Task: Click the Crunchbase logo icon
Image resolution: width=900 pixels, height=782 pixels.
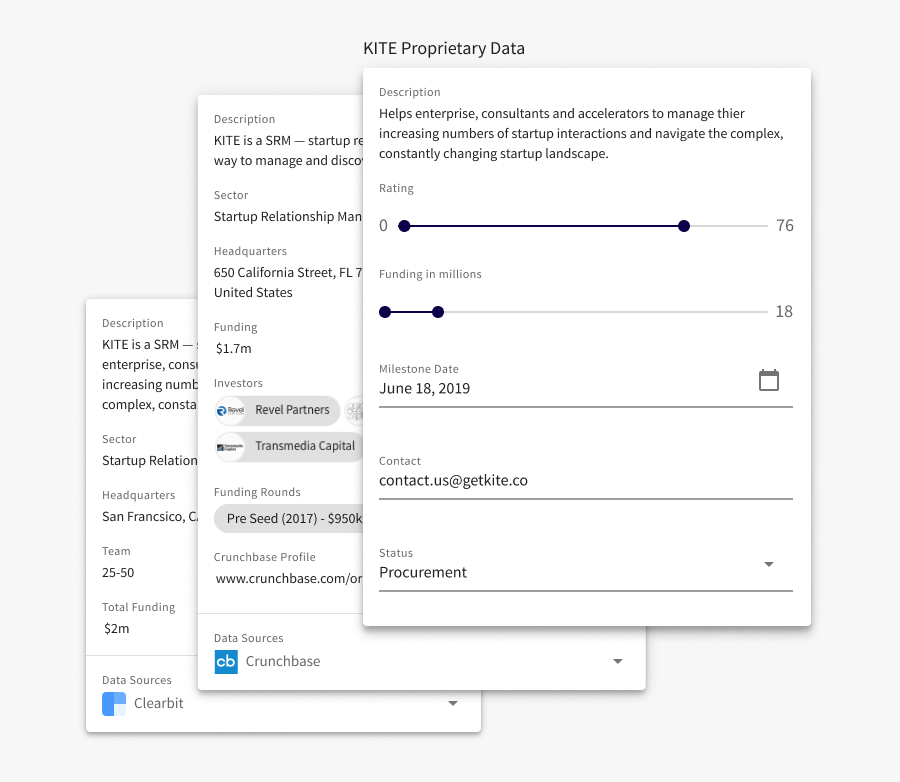Action: tap(226, 661)
